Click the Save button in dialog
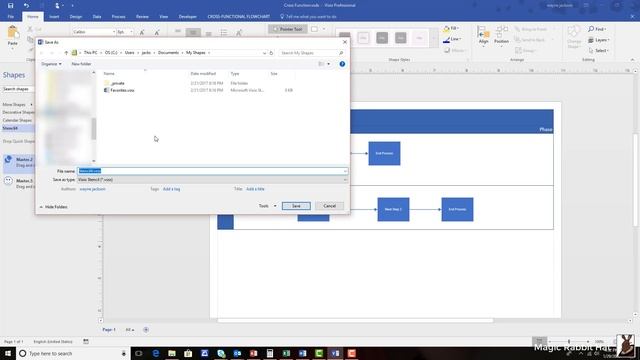 click(296, 206)
